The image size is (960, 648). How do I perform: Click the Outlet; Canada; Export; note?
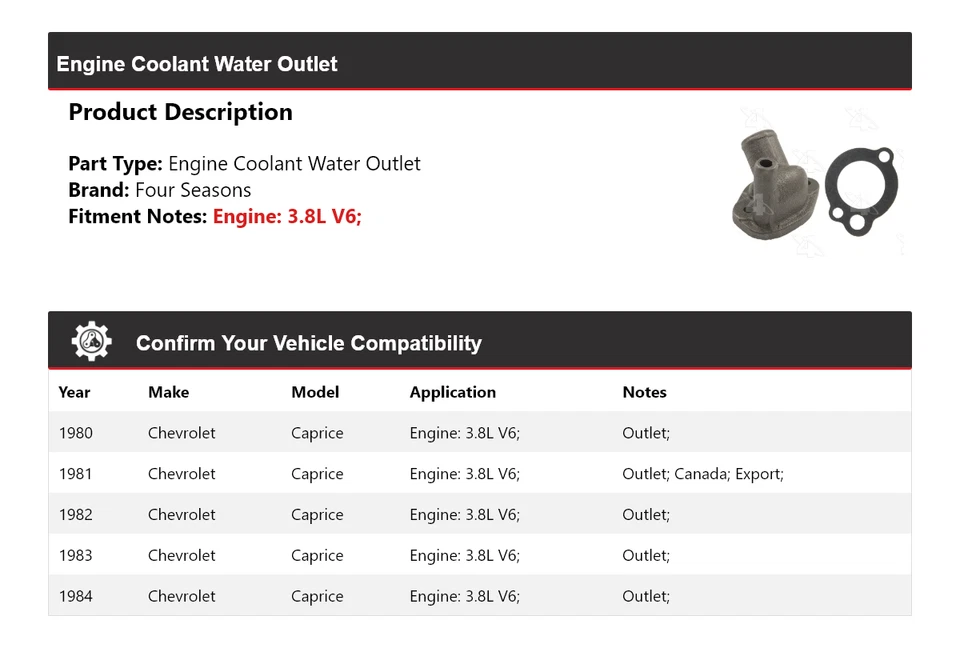702,474
